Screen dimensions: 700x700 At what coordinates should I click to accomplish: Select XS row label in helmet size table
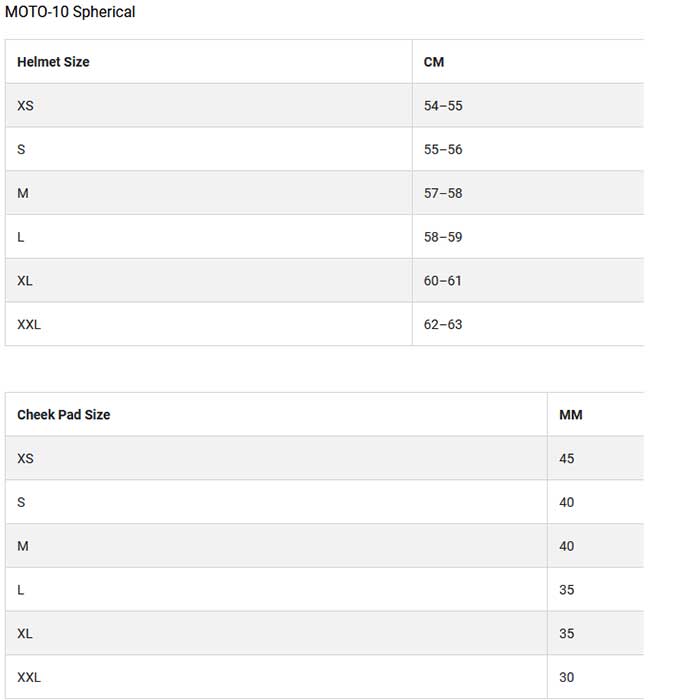coord(25,106)
